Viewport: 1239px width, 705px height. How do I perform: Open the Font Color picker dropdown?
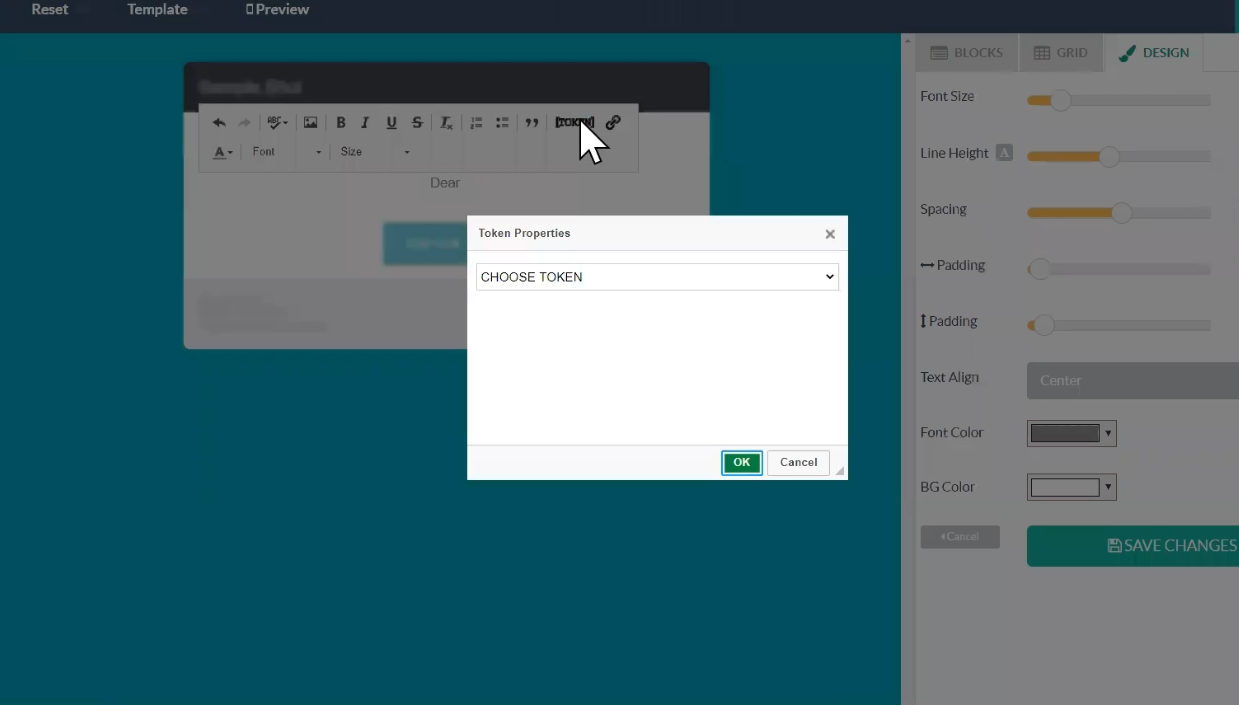point(1071,433)
